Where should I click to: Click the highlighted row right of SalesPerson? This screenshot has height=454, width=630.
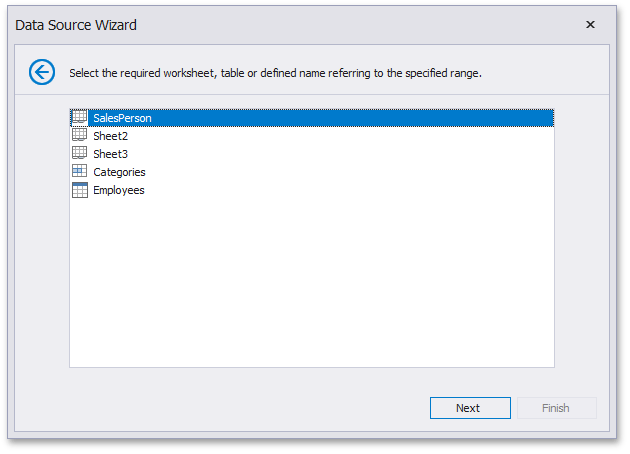pyautogui.click(x=350, y=118)
